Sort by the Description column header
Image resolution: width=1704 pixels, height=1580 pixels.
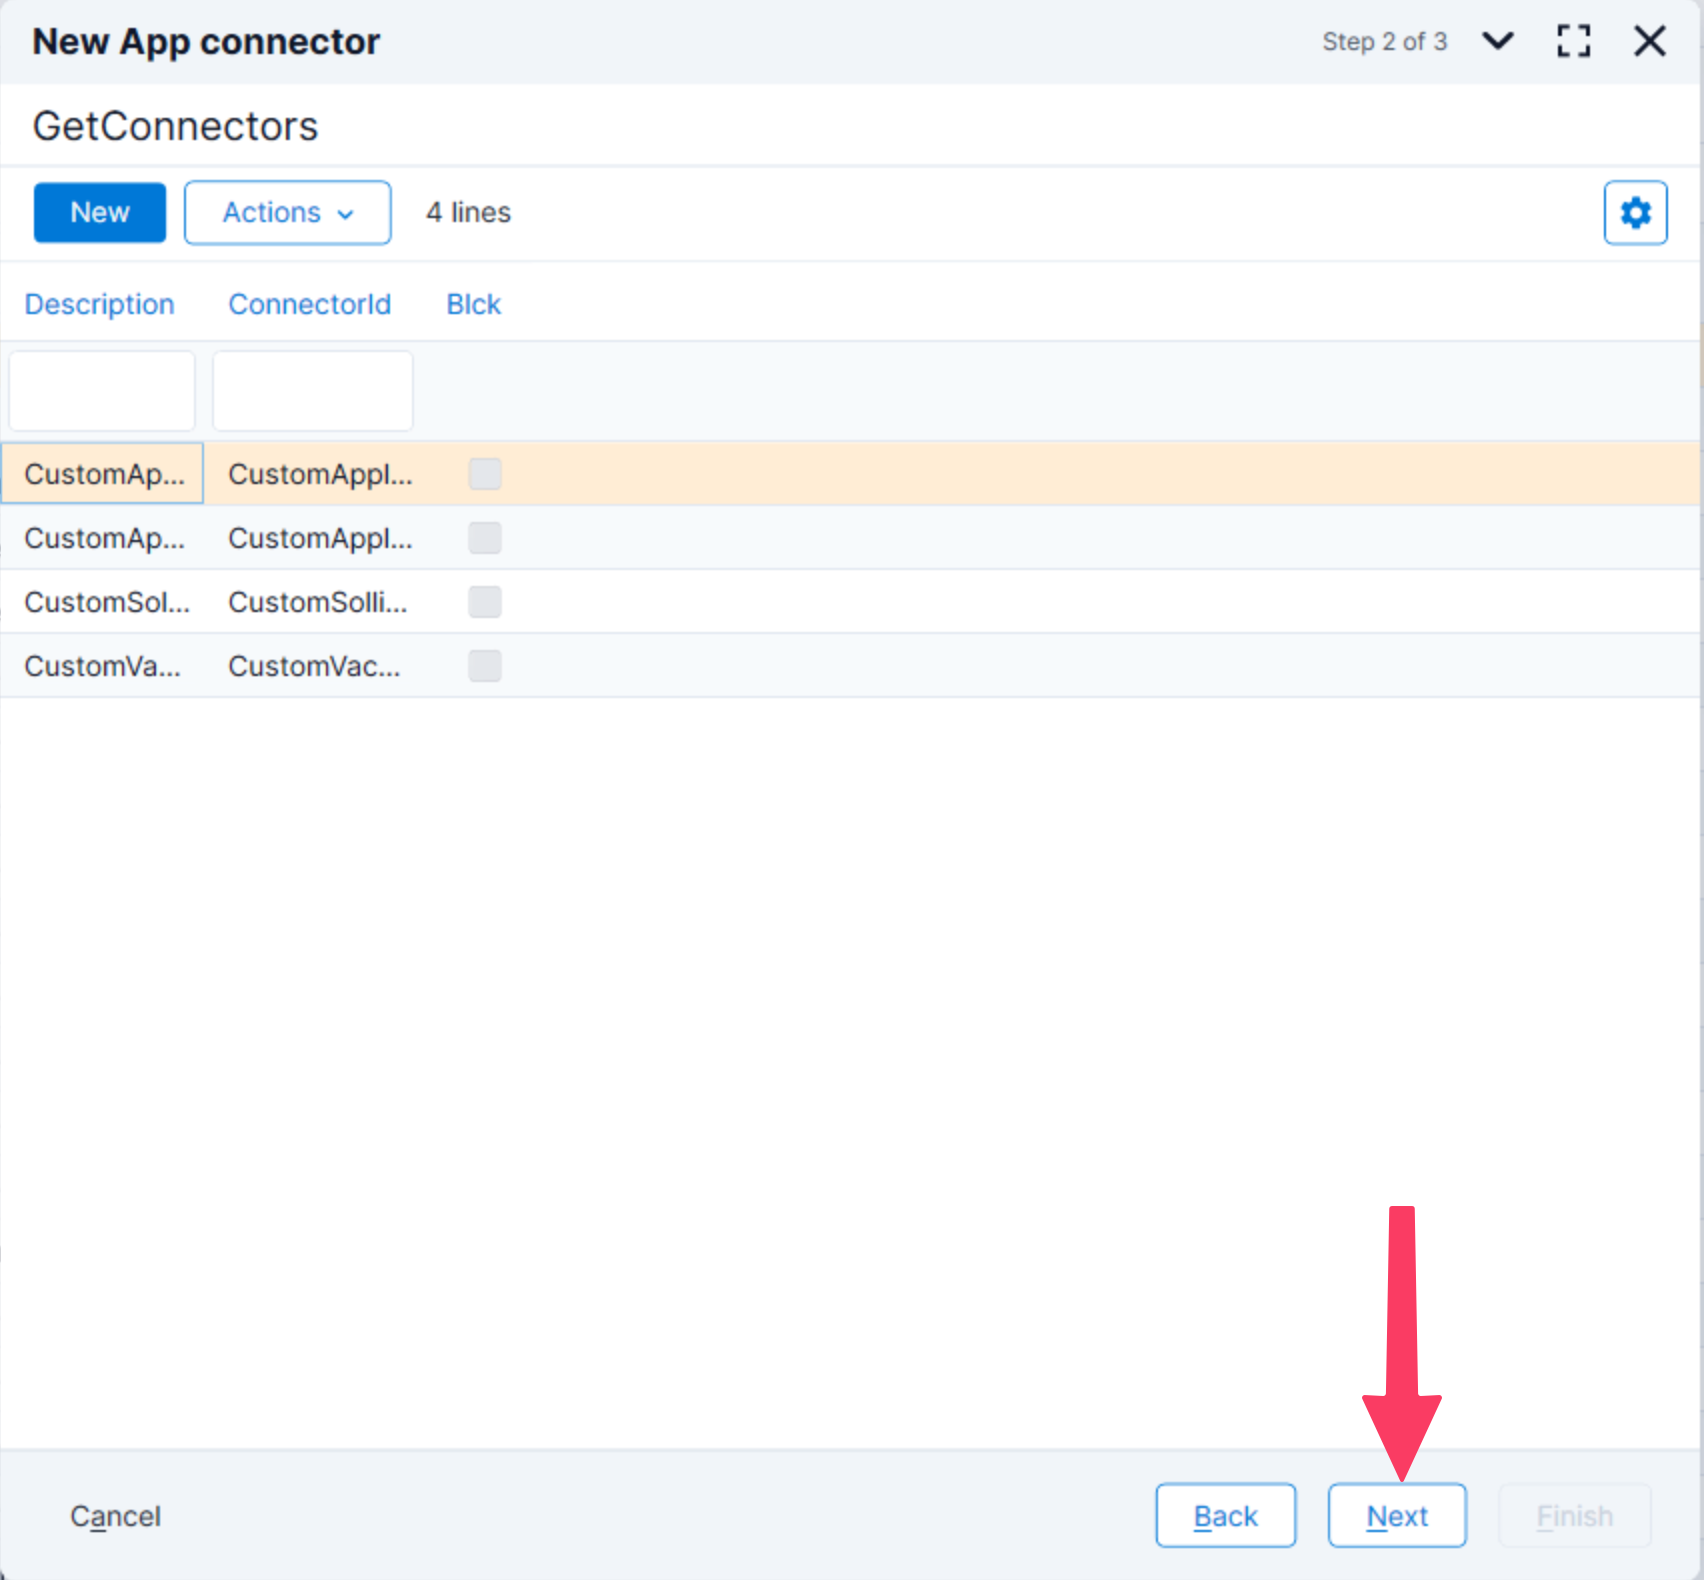(99, 304)
